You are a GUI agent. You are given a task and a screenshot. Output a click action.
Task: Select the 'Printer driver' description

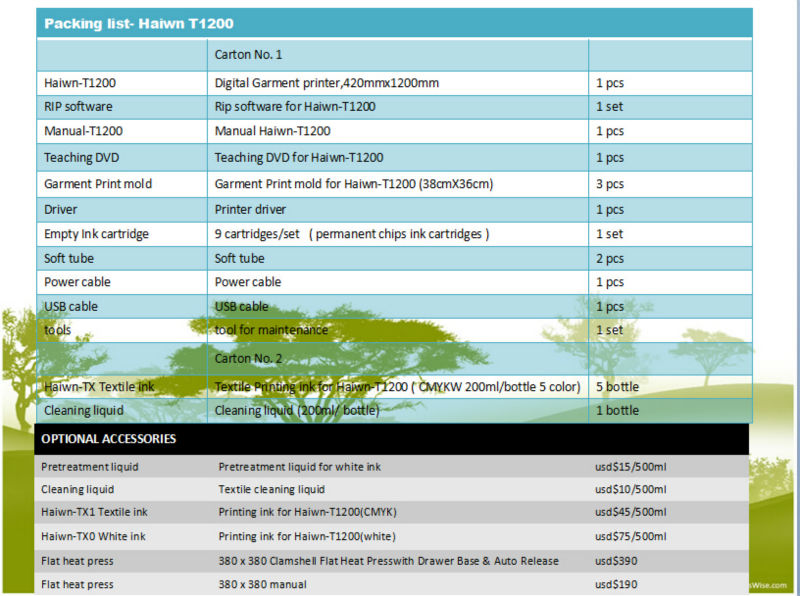[x=250, y=209]
